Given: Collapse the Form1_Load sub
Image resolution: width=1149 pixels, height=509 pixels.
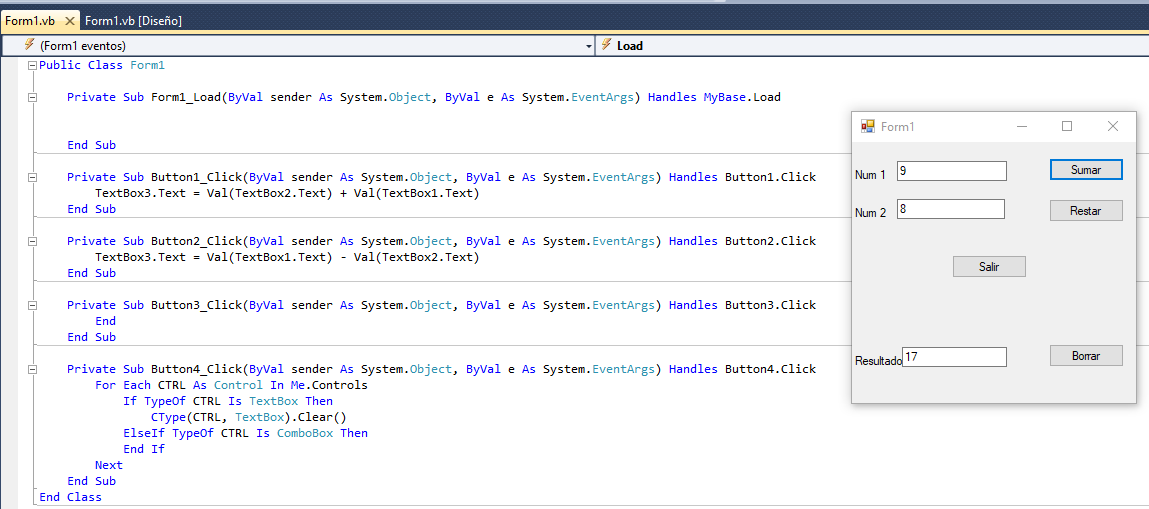Looking at the screenshot, I should tap(31, 97).
